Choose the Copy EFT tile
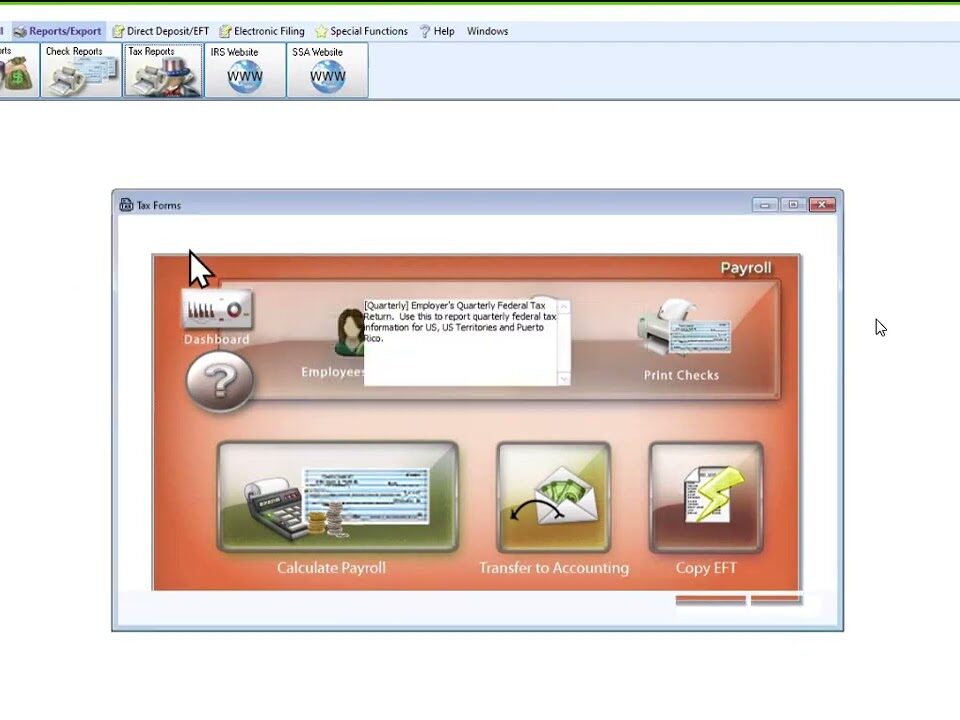The height and width of the screenshot is (720, 960). click(706, 497)
